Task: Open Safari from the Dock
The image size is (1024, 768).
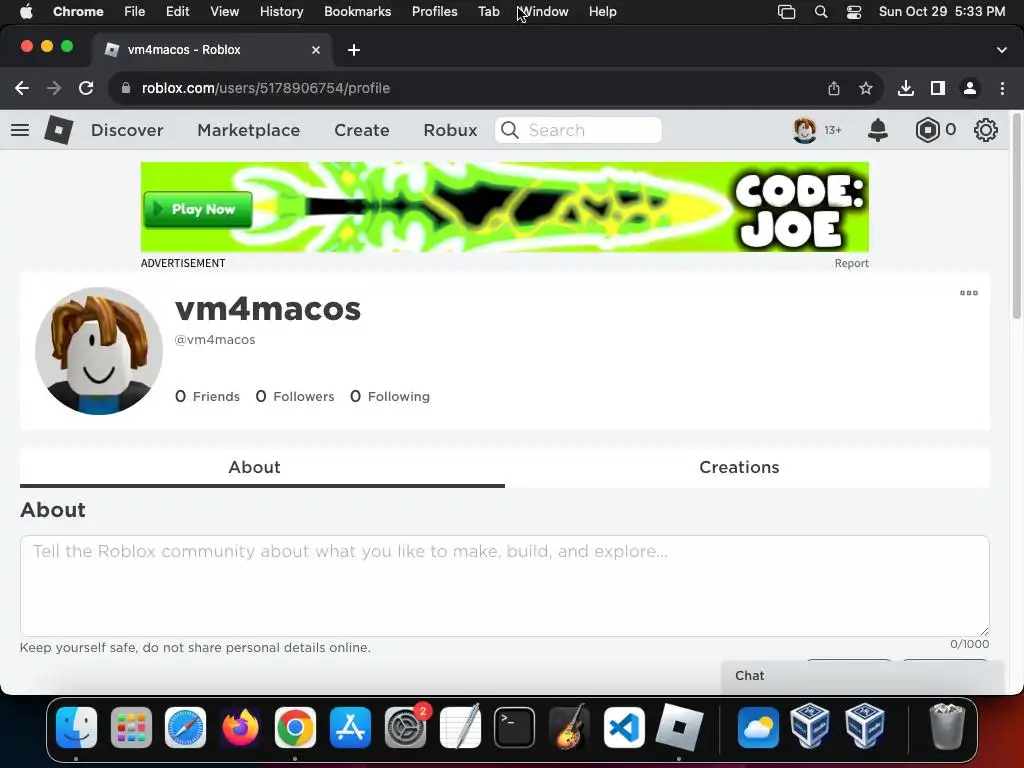Action: point(185,727)
